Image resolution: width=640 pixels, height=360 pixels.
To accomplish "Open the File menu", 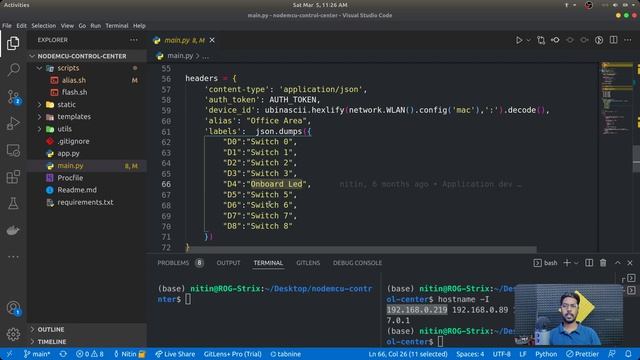I will 7,25.
